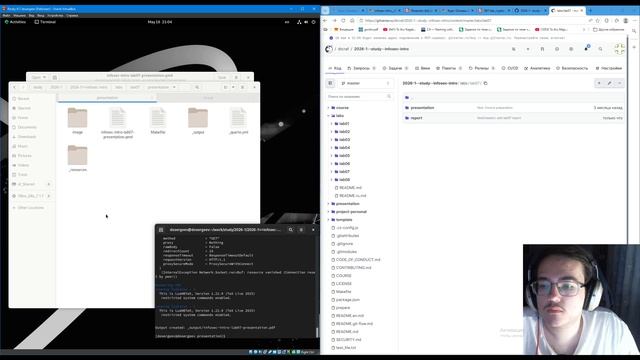Image resolution: width=640 pixels, height=360 pixels.
Task: Open the Релизы tab in repository
Action: click(x=482, y=68)
